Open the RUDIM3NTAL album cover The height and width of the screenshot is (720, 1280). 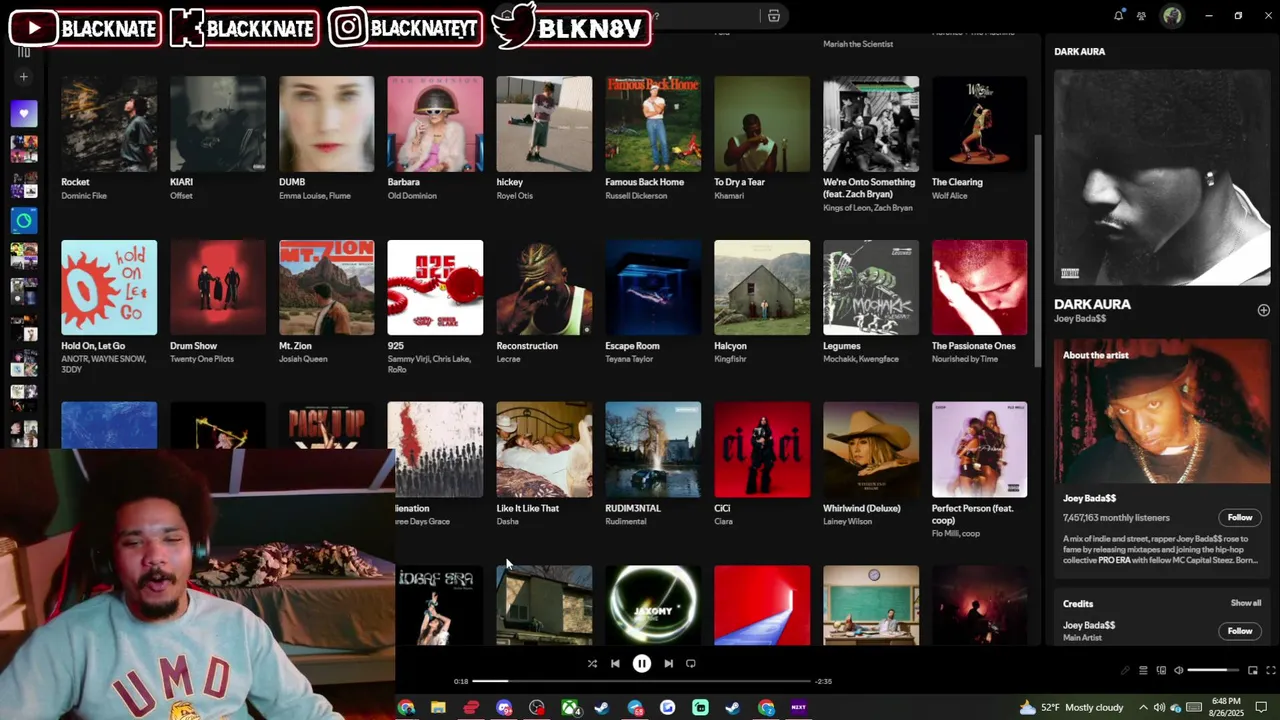[653, 450]
